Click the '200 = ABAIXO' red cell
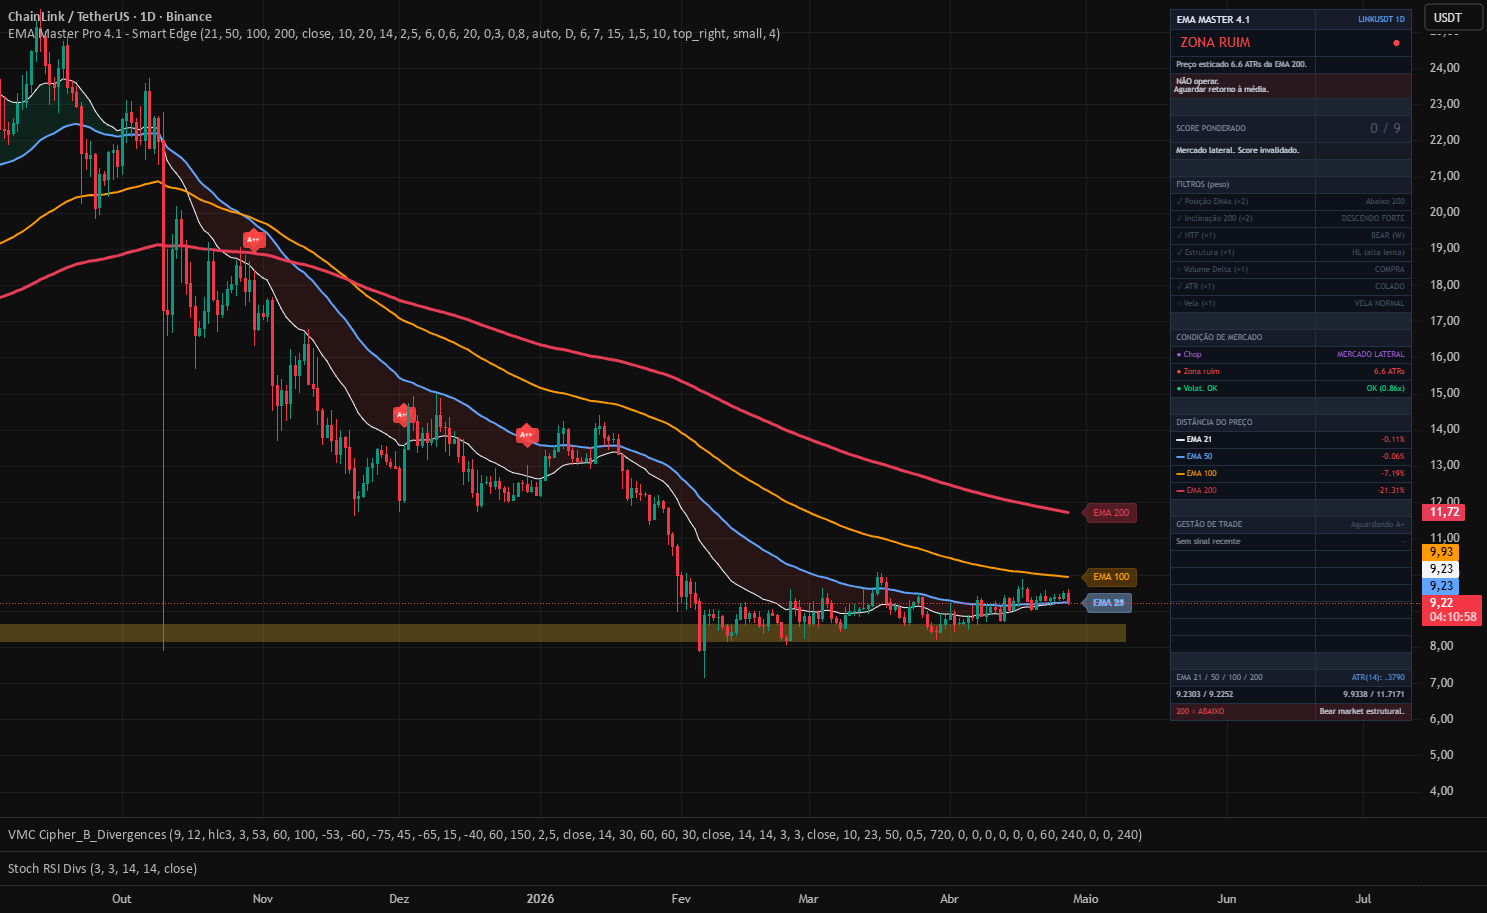The height and width of the screenshot is (913, 1487). [x=1243, y=711]
